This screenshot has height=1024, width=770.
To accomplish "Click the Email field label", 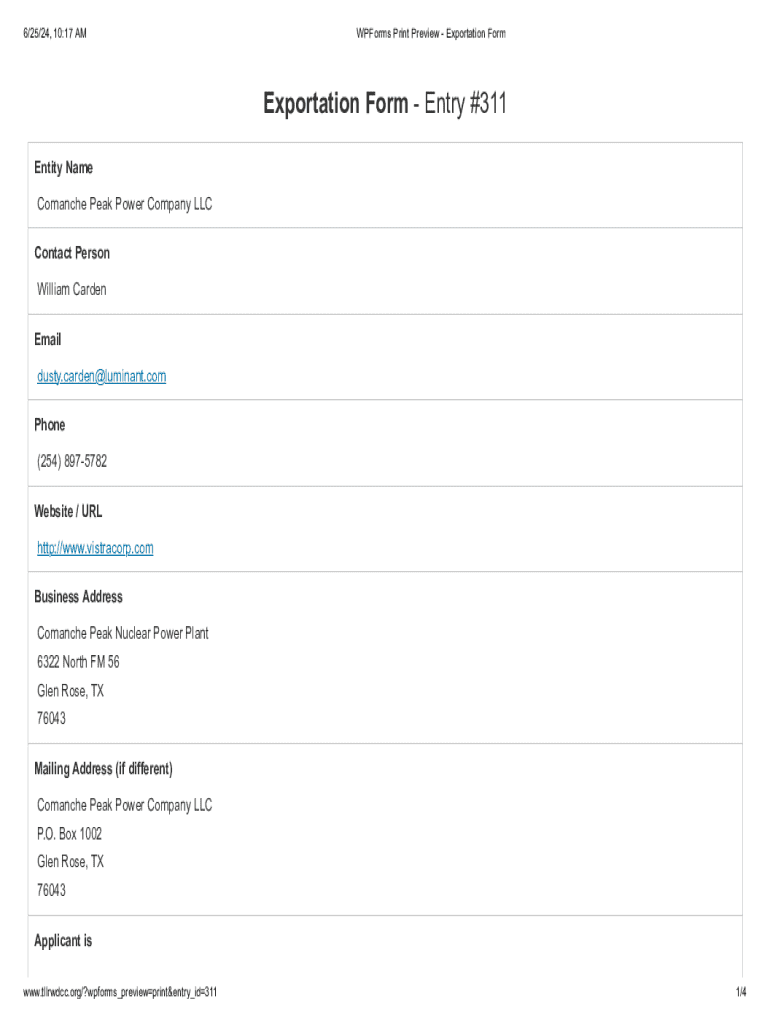I will pyautogui.click(x=48, y=340).
